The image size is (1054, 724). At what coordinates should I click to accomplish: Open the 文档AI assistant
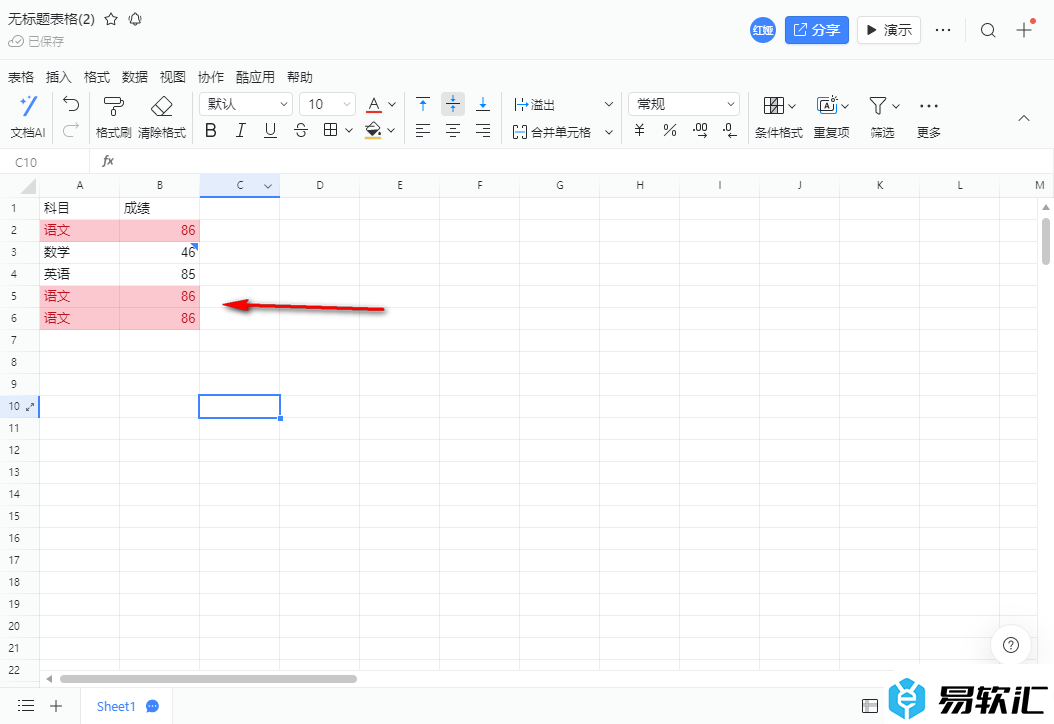(28, 116)
